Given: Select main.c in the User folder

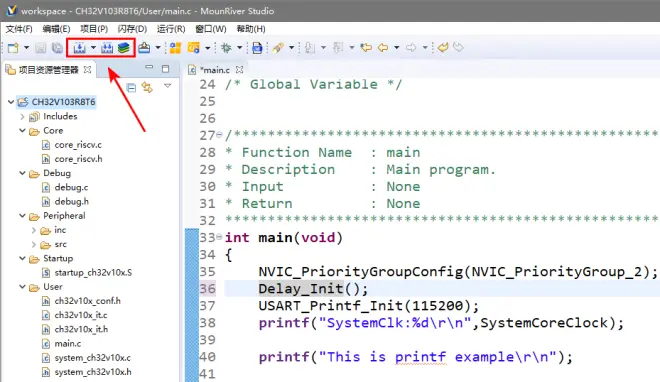Looking at the screenshot, I should 68,344.
